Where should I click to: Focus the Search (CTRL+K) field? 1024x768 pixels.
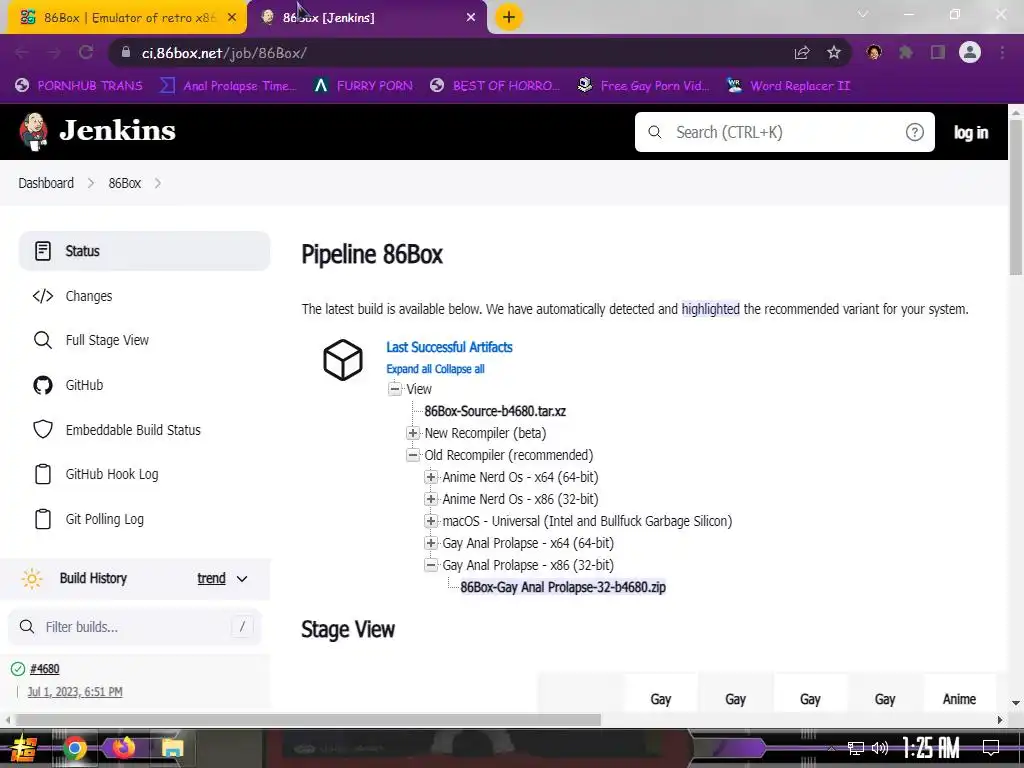tap(784, 132)
